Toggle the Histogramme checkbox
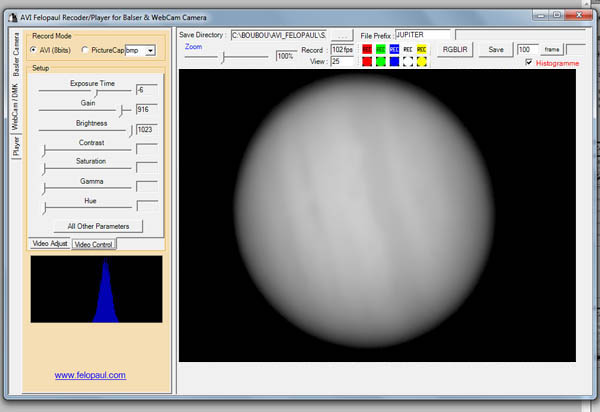 (529, 63)
